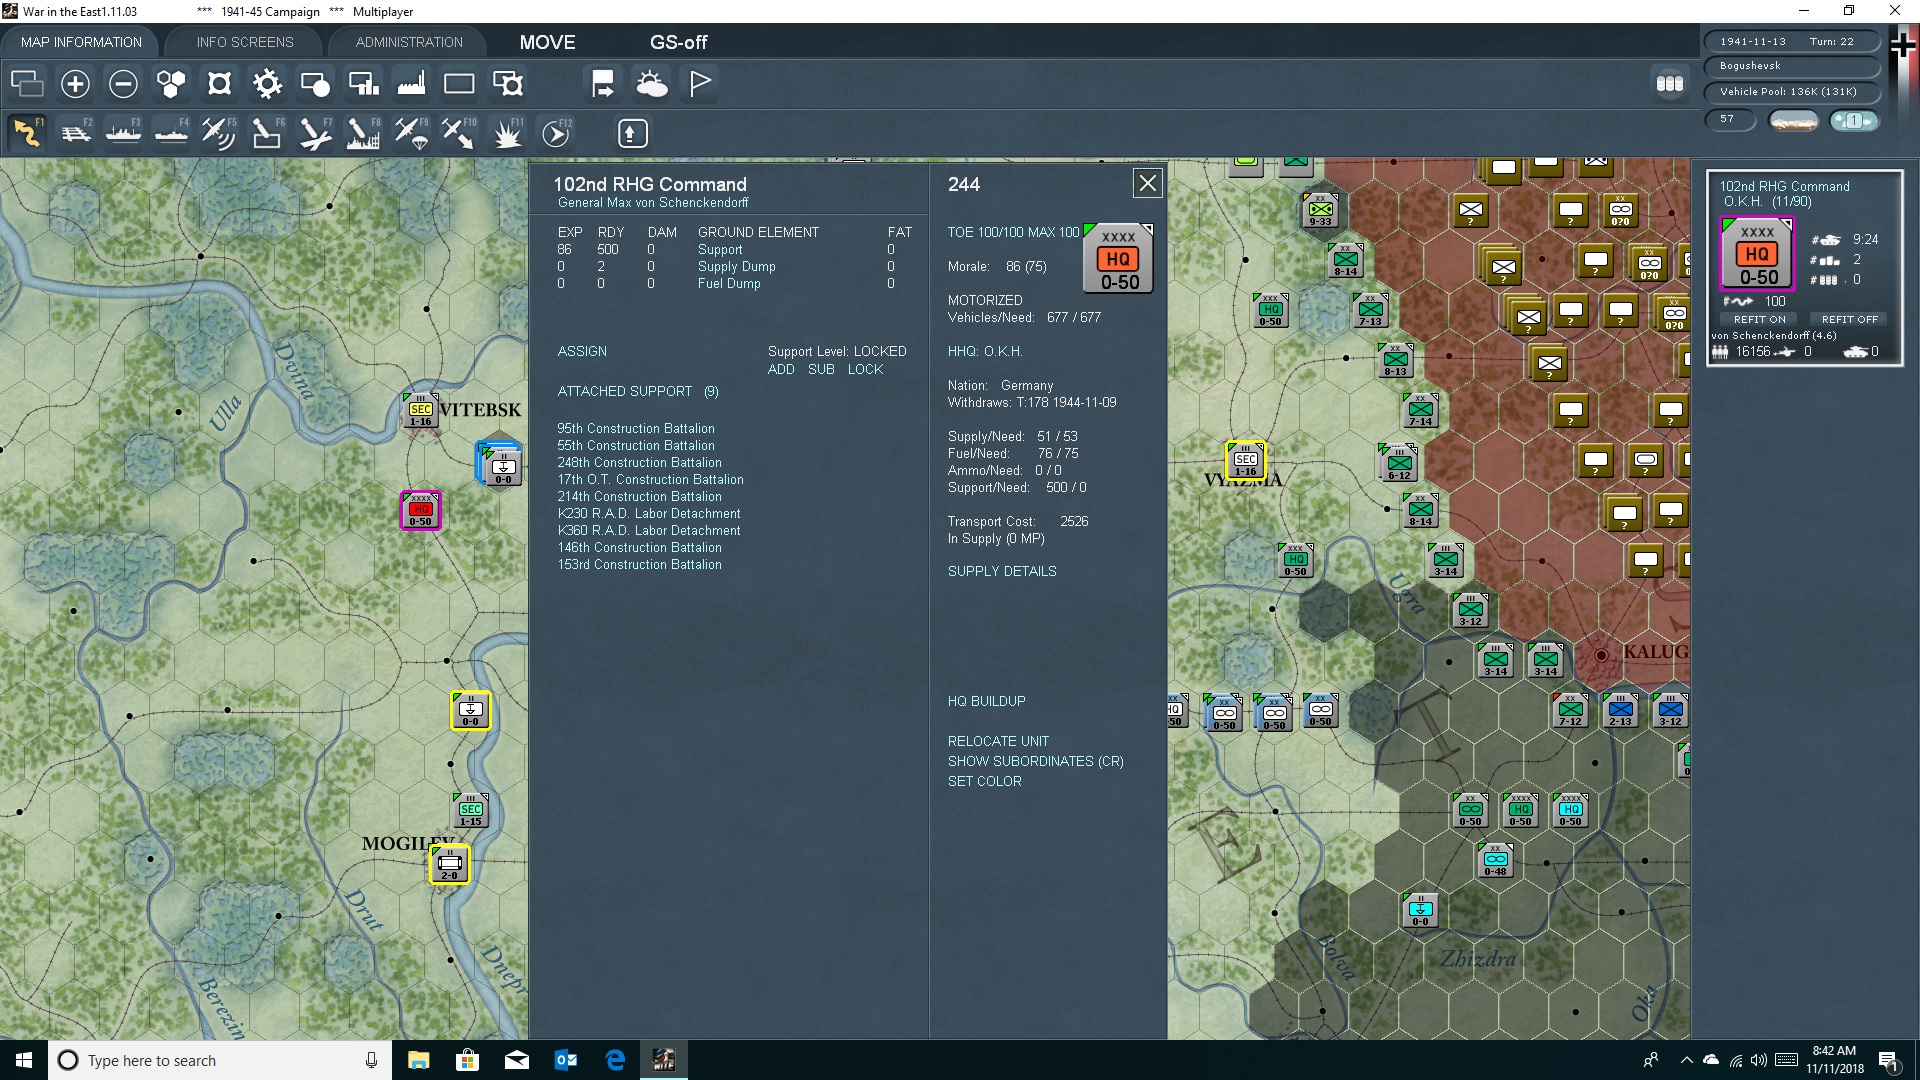Open the INFO SCREENS tab

(245, 42)
